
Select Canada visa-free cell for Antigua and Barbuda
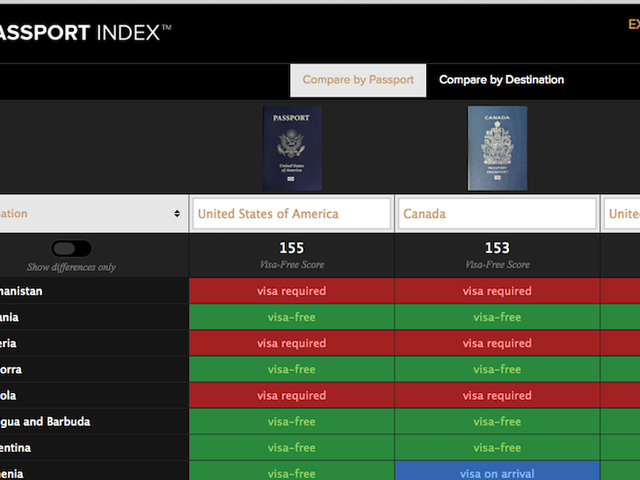point(497,421)
